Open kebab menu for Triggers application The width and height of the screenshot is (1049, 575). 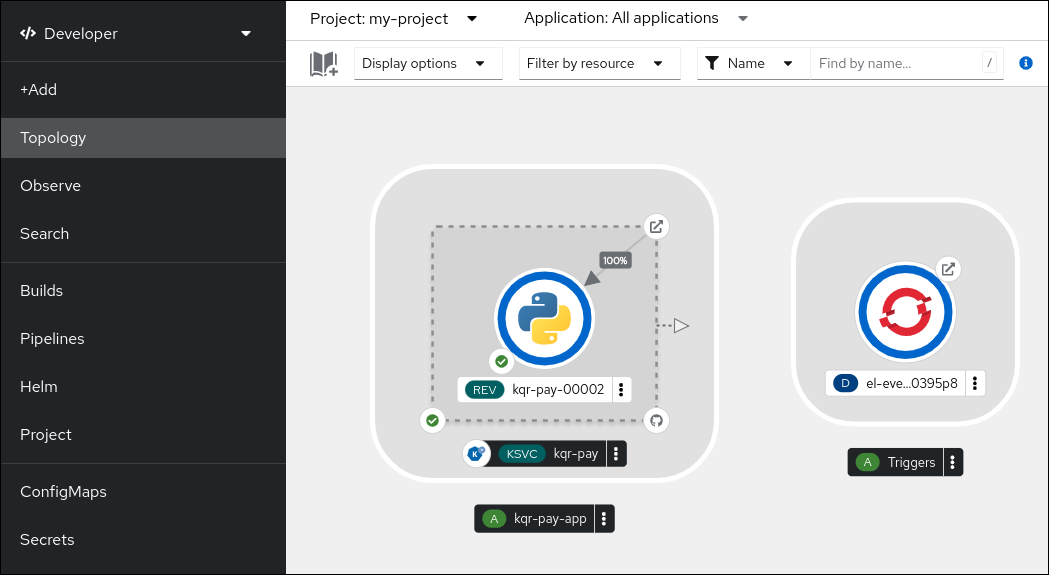point(953,462)
